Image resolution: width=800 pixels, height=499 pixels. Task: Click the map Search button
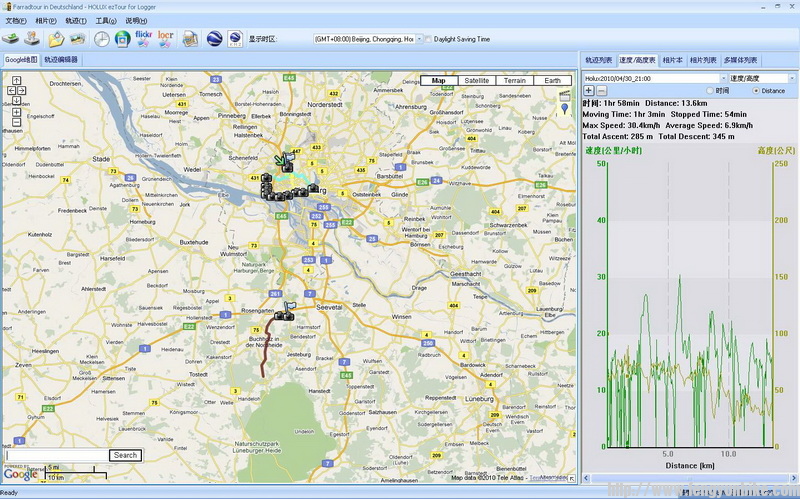[x=125, y=455]
